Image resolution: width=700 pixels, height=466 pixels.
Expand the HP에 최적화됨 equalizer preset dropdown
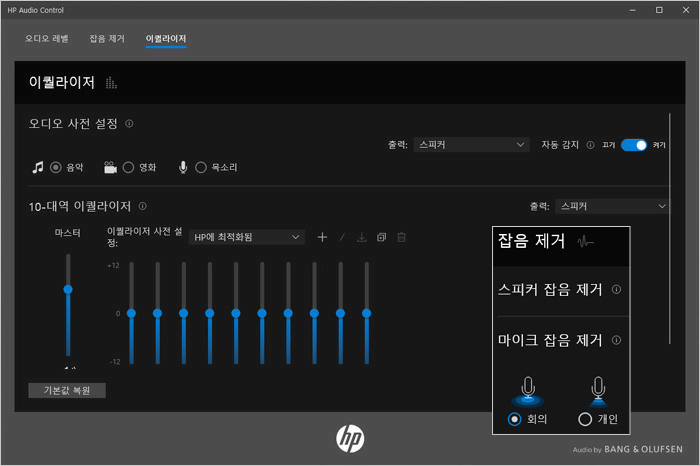[x=247, y=237]
